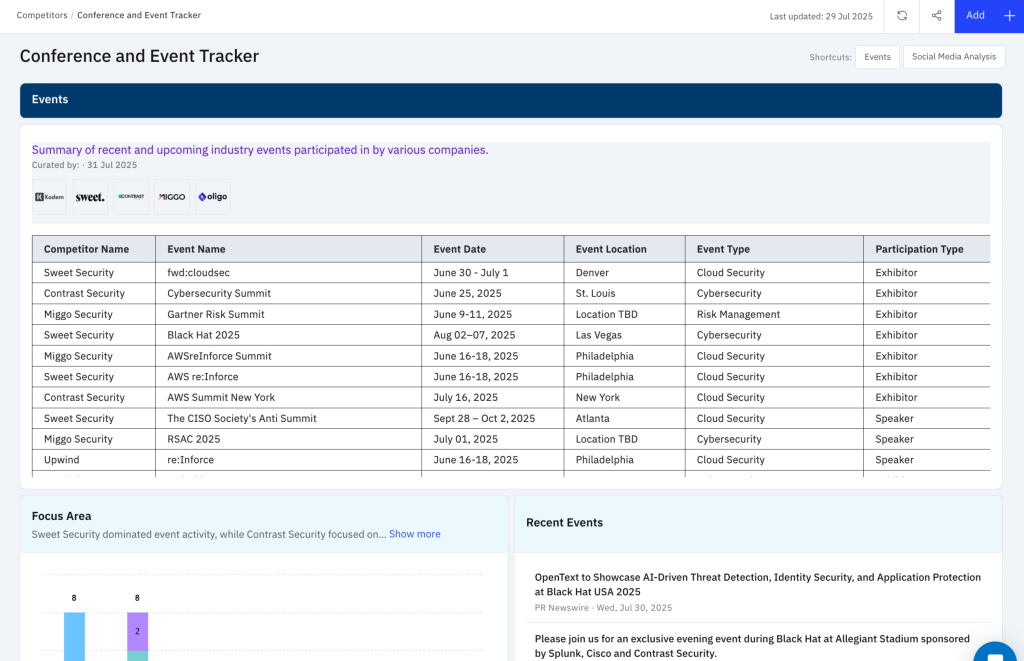The height and width of the screenshot is (661, 1024).
Task: Select the Upwind competitor name cell
Action: point(94,460)
